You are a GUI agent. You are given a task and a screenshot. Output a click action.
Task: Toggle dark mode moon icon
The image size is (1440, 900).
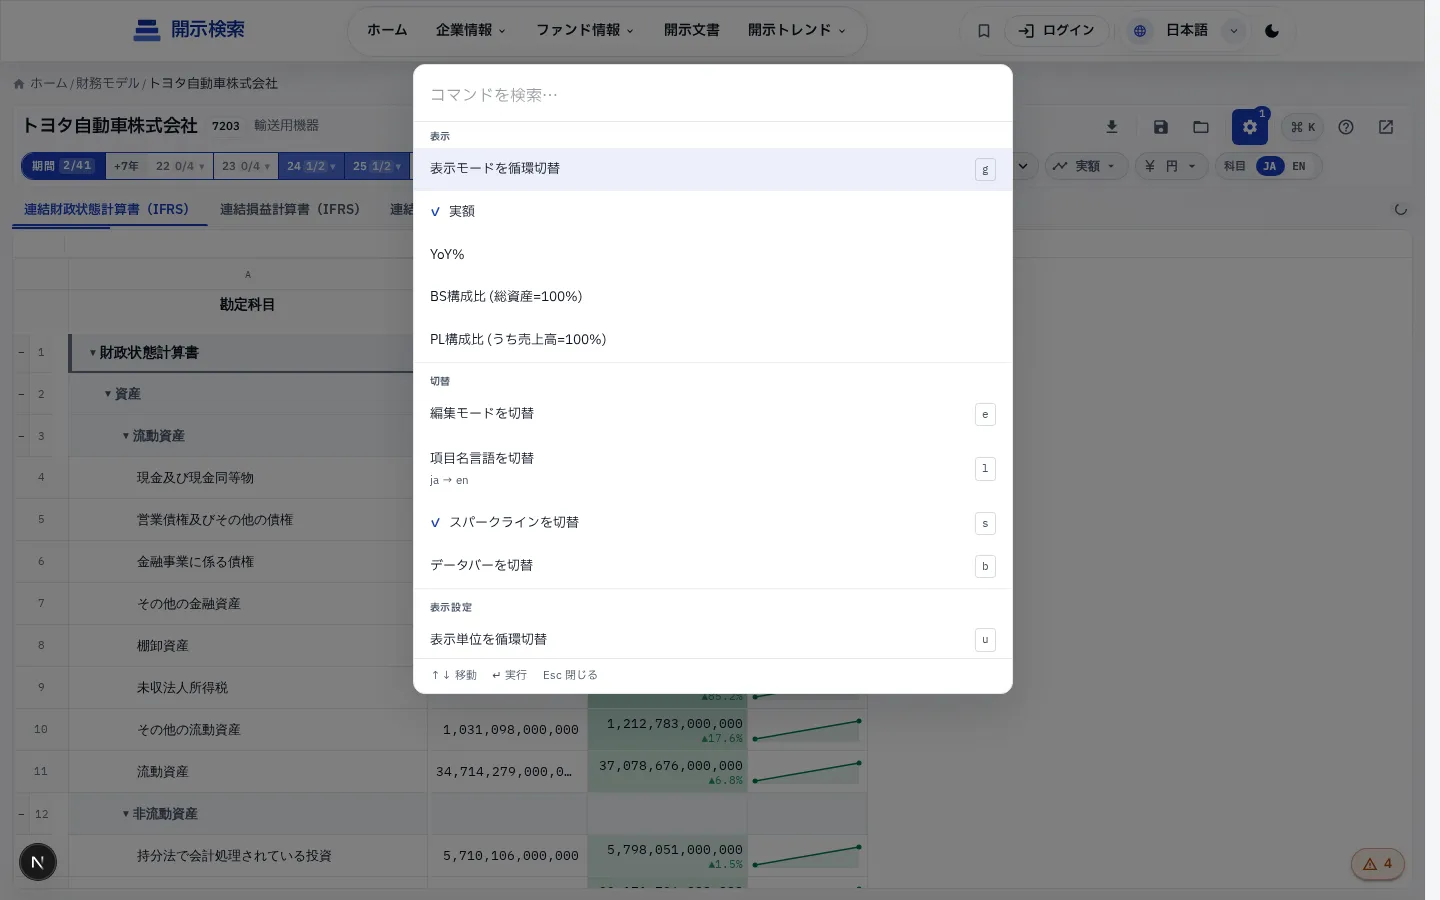click(1272, 31)
